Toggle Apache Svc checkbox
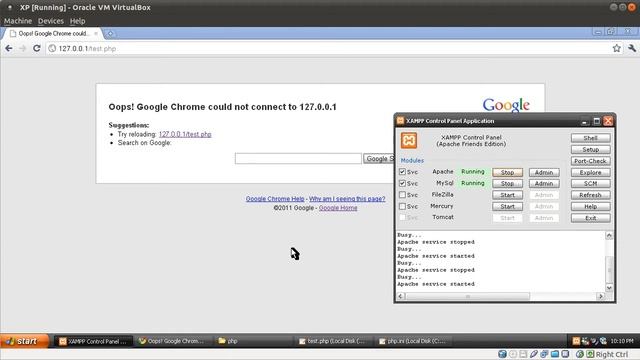Image resolution: width=640 pixels, height=360 pixels. [x=402, y=172]
